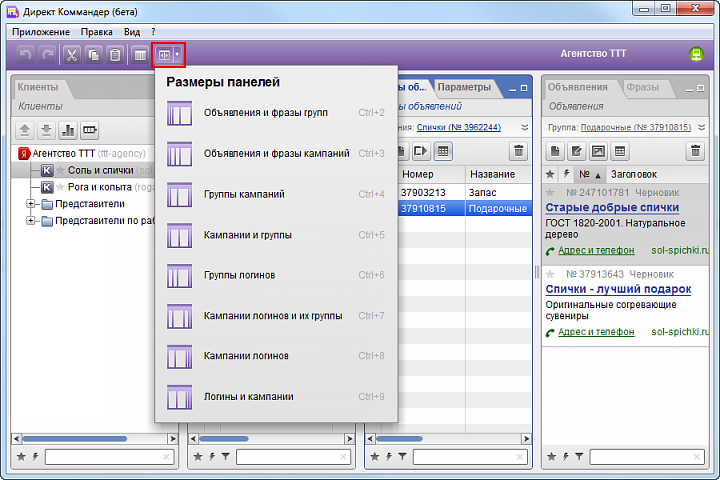The image size is (720, 480).
Task: Click search field under Клиенты panel
Action: click(109, 457)
